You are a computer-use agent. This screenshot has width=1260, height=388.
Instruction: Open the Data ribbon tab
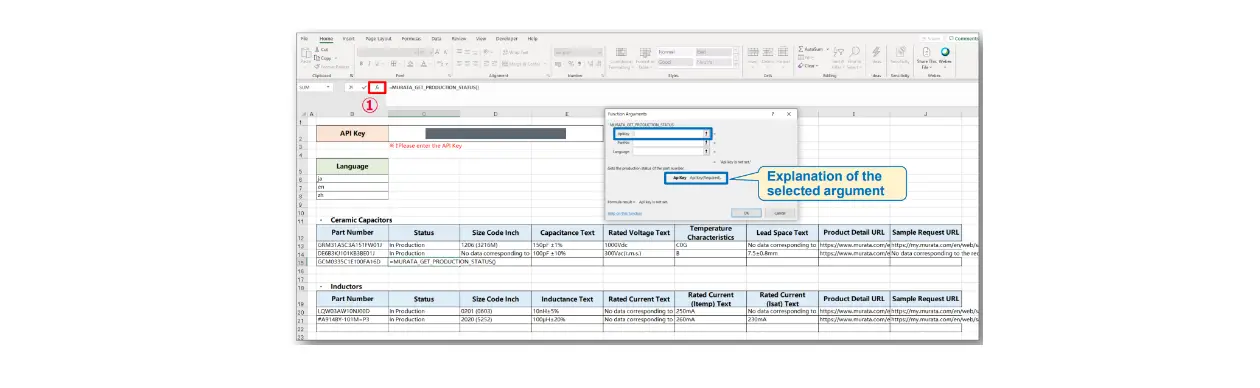point(437,38)
